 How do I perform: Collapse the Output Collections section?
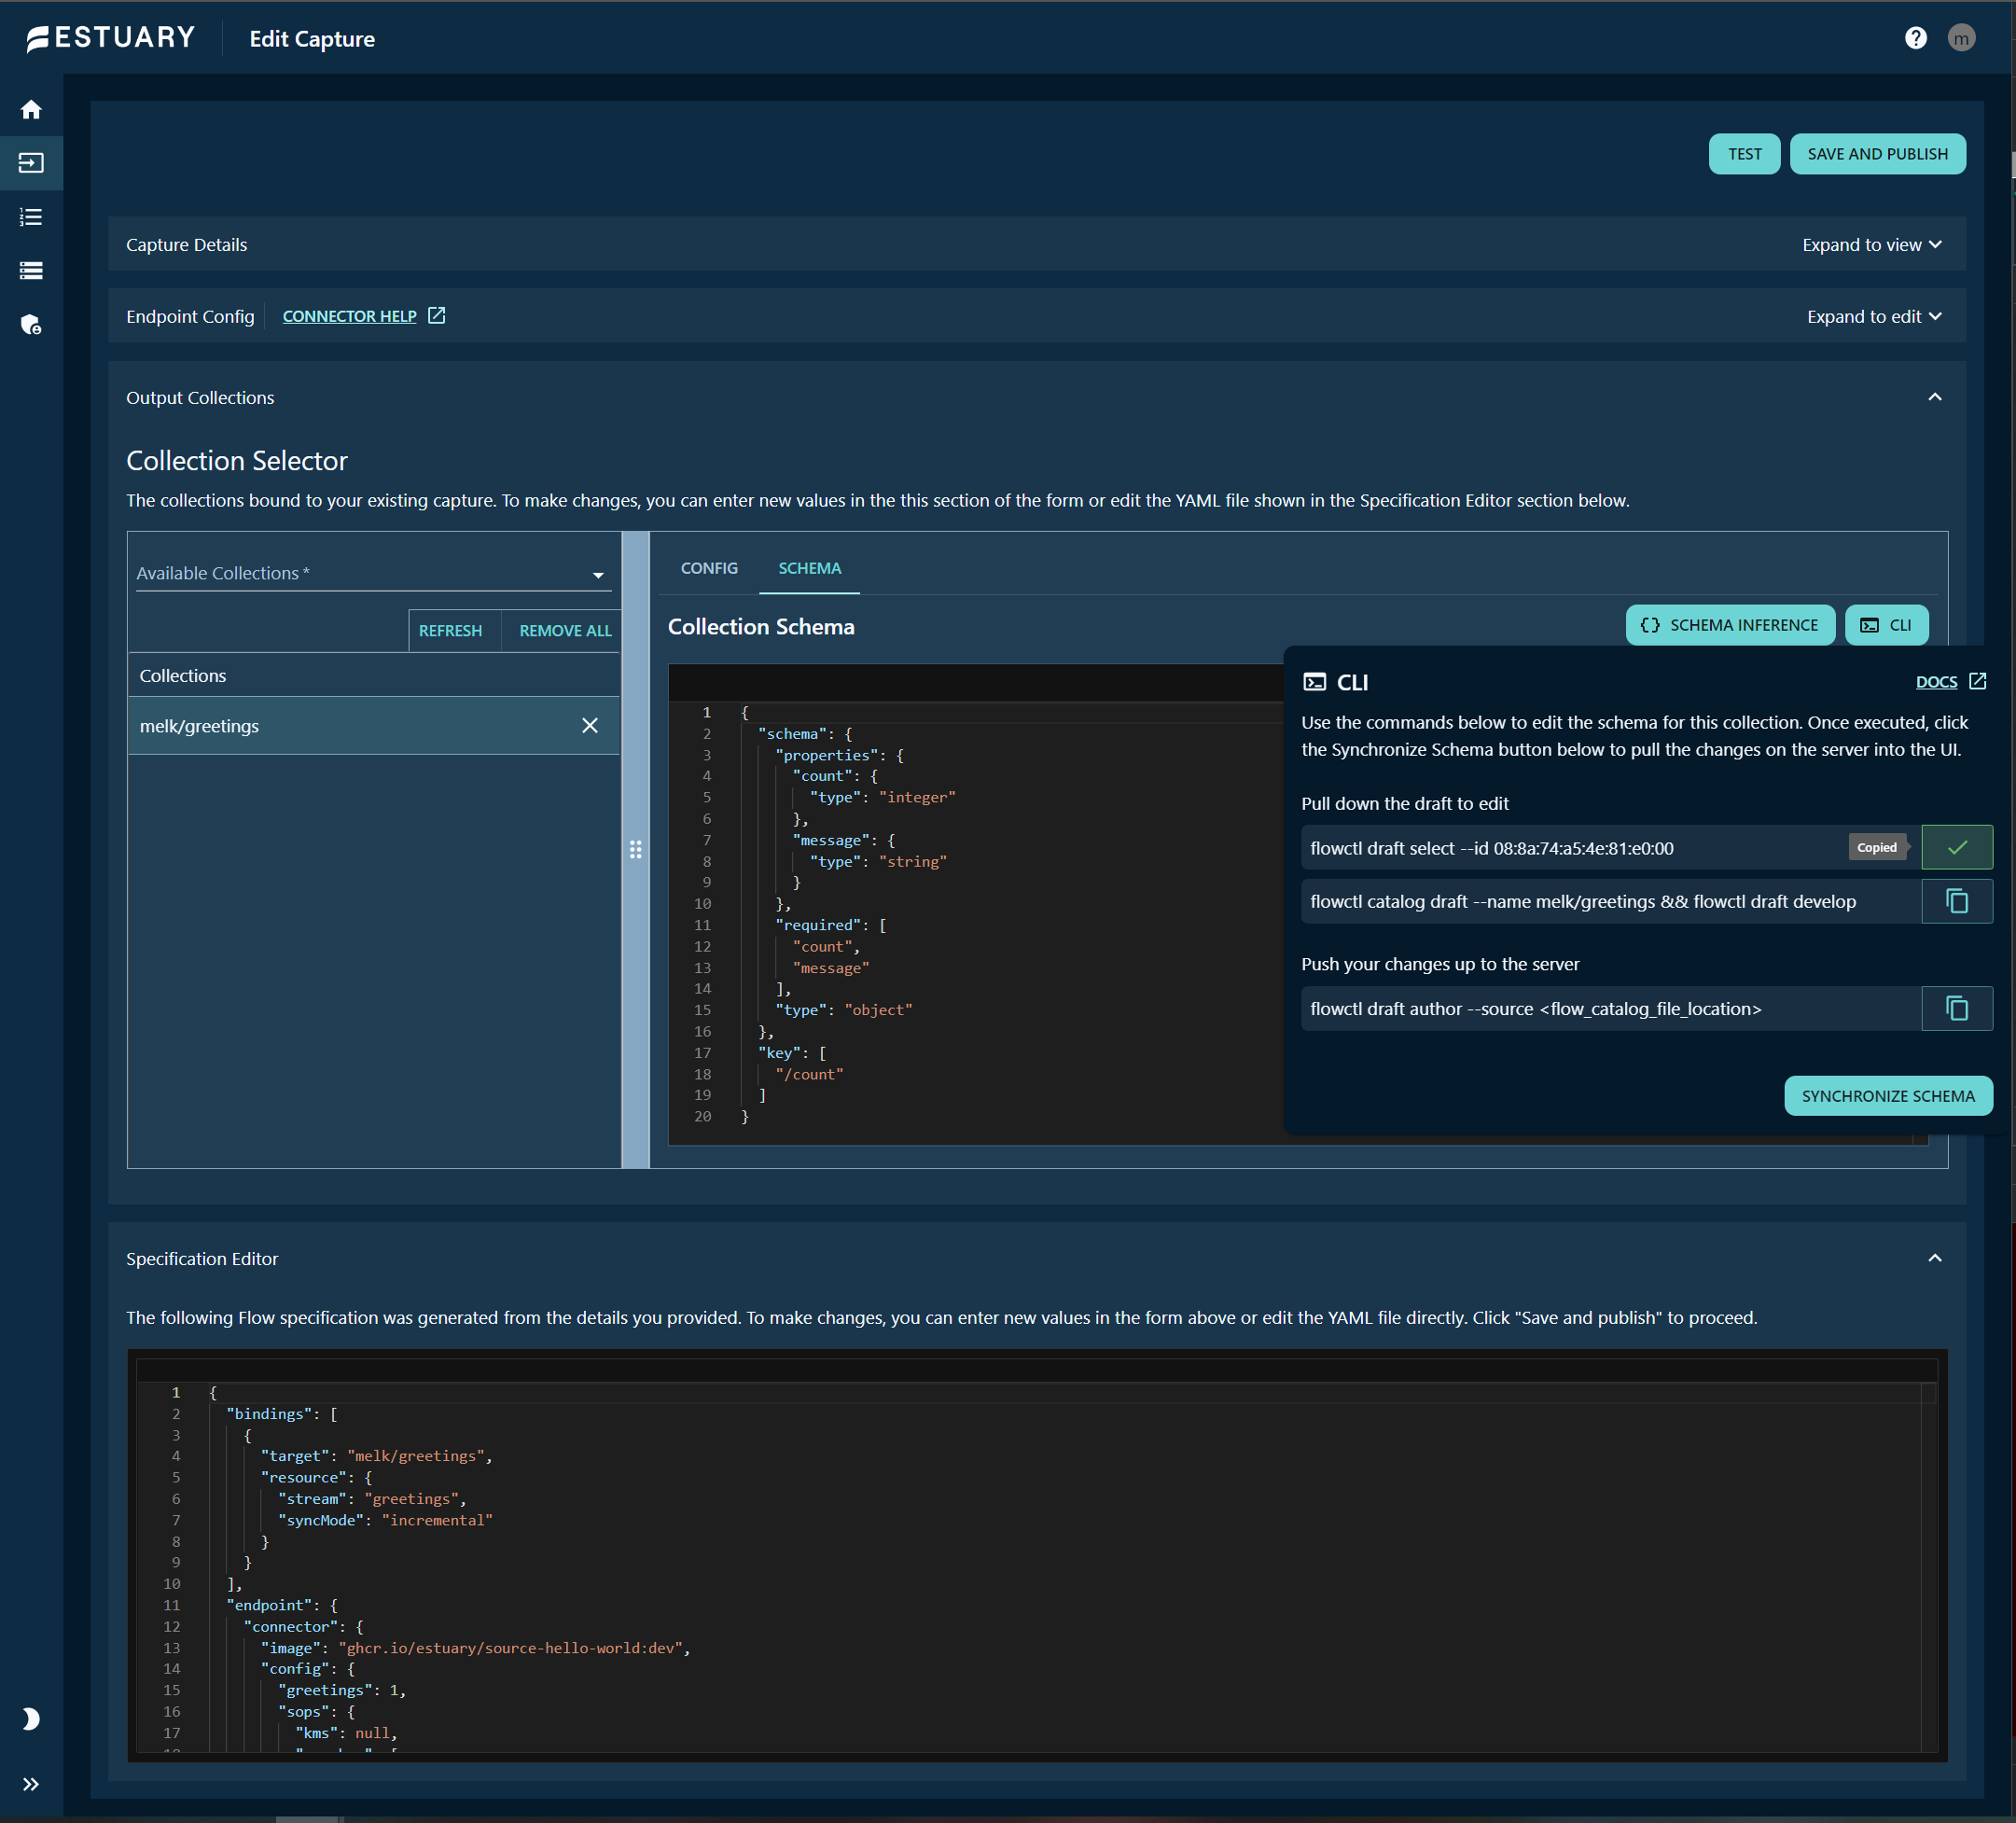tap(1934, 398)
